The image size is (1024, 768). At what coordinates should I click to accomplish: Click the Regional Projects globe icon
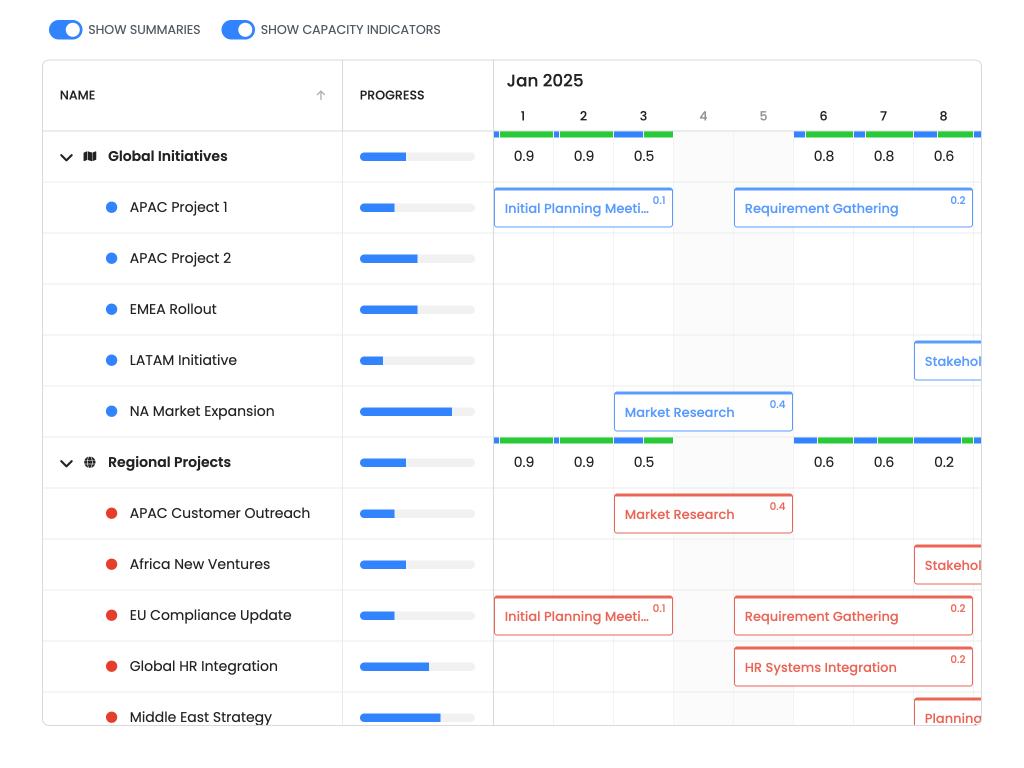point(90,462)
